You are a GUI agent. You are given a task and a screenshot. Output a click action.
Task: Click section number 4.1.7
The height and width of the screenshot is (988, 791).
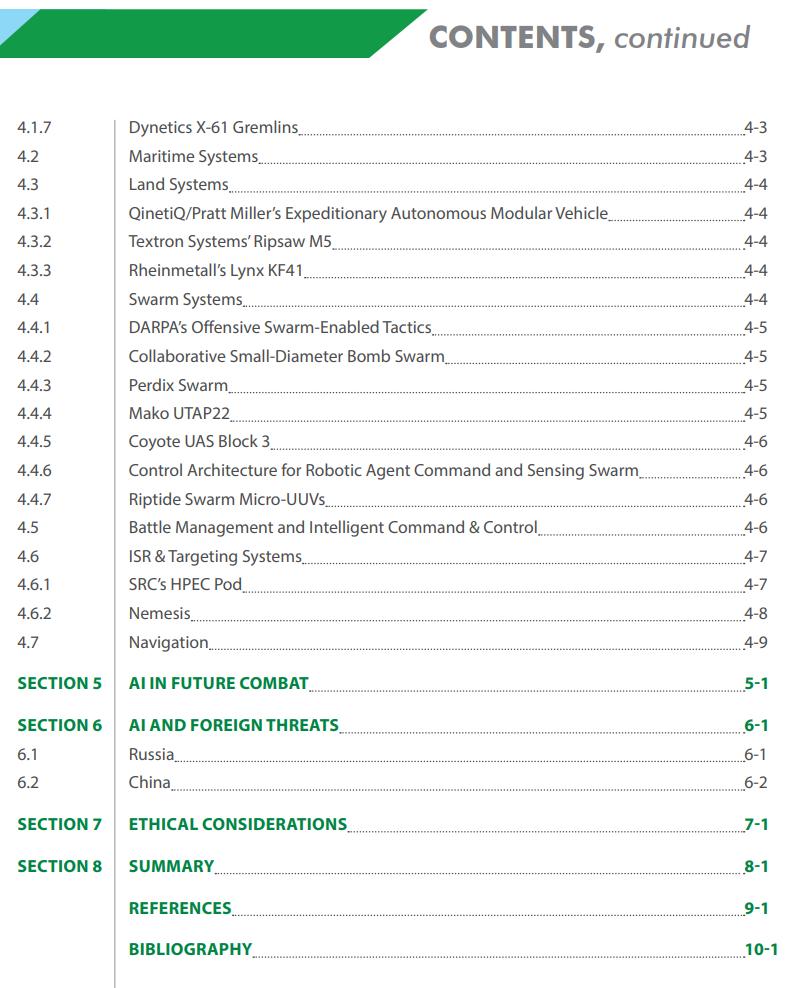34,128
